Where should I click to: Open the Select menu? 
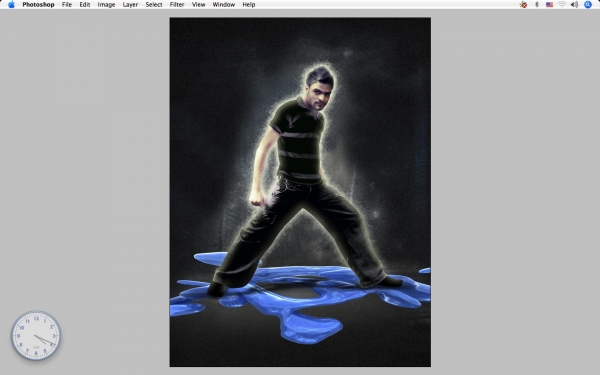coord(154,5)
